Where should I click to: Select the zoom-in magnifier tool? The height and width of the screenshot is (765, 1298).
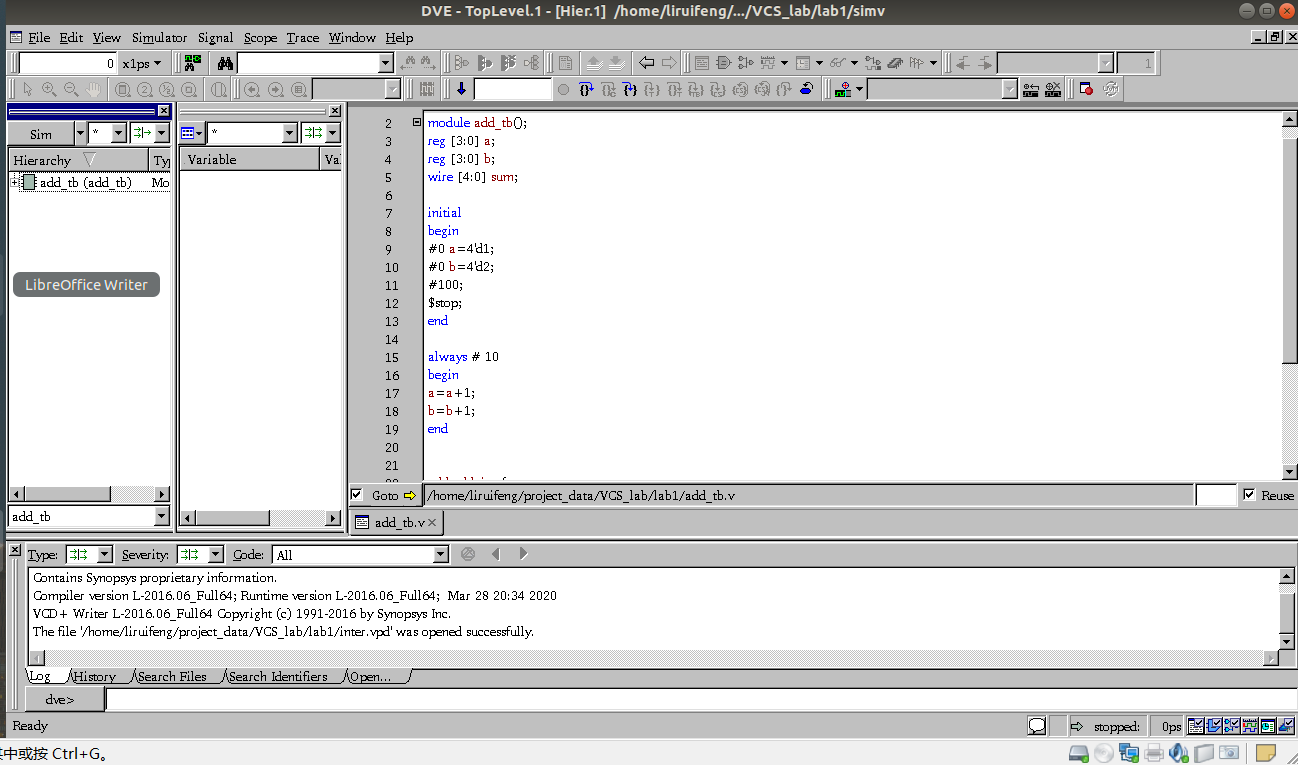coord(48,90)
